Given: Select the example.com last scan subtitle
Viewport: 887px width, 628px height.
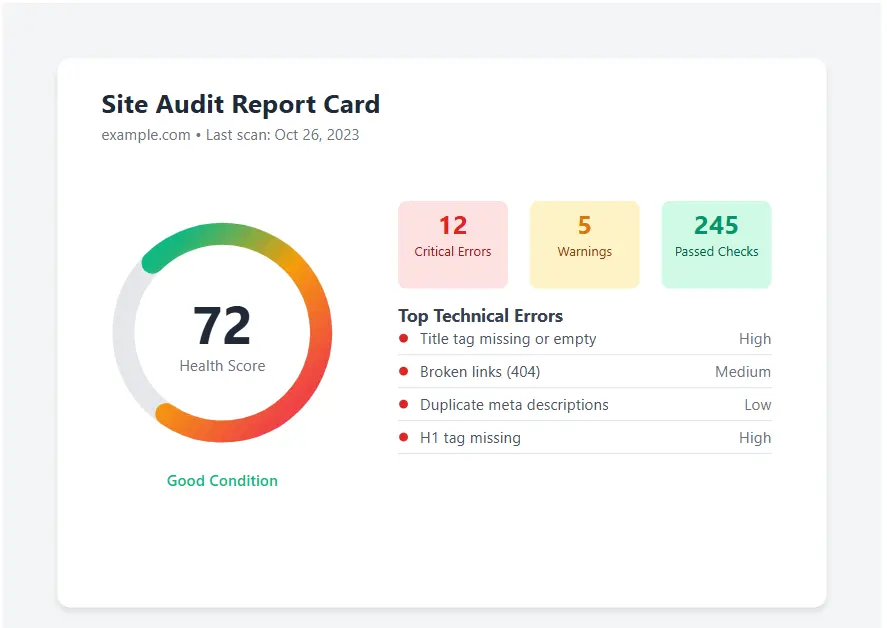Looking at the screenshot, I should [x=230, y=135].
